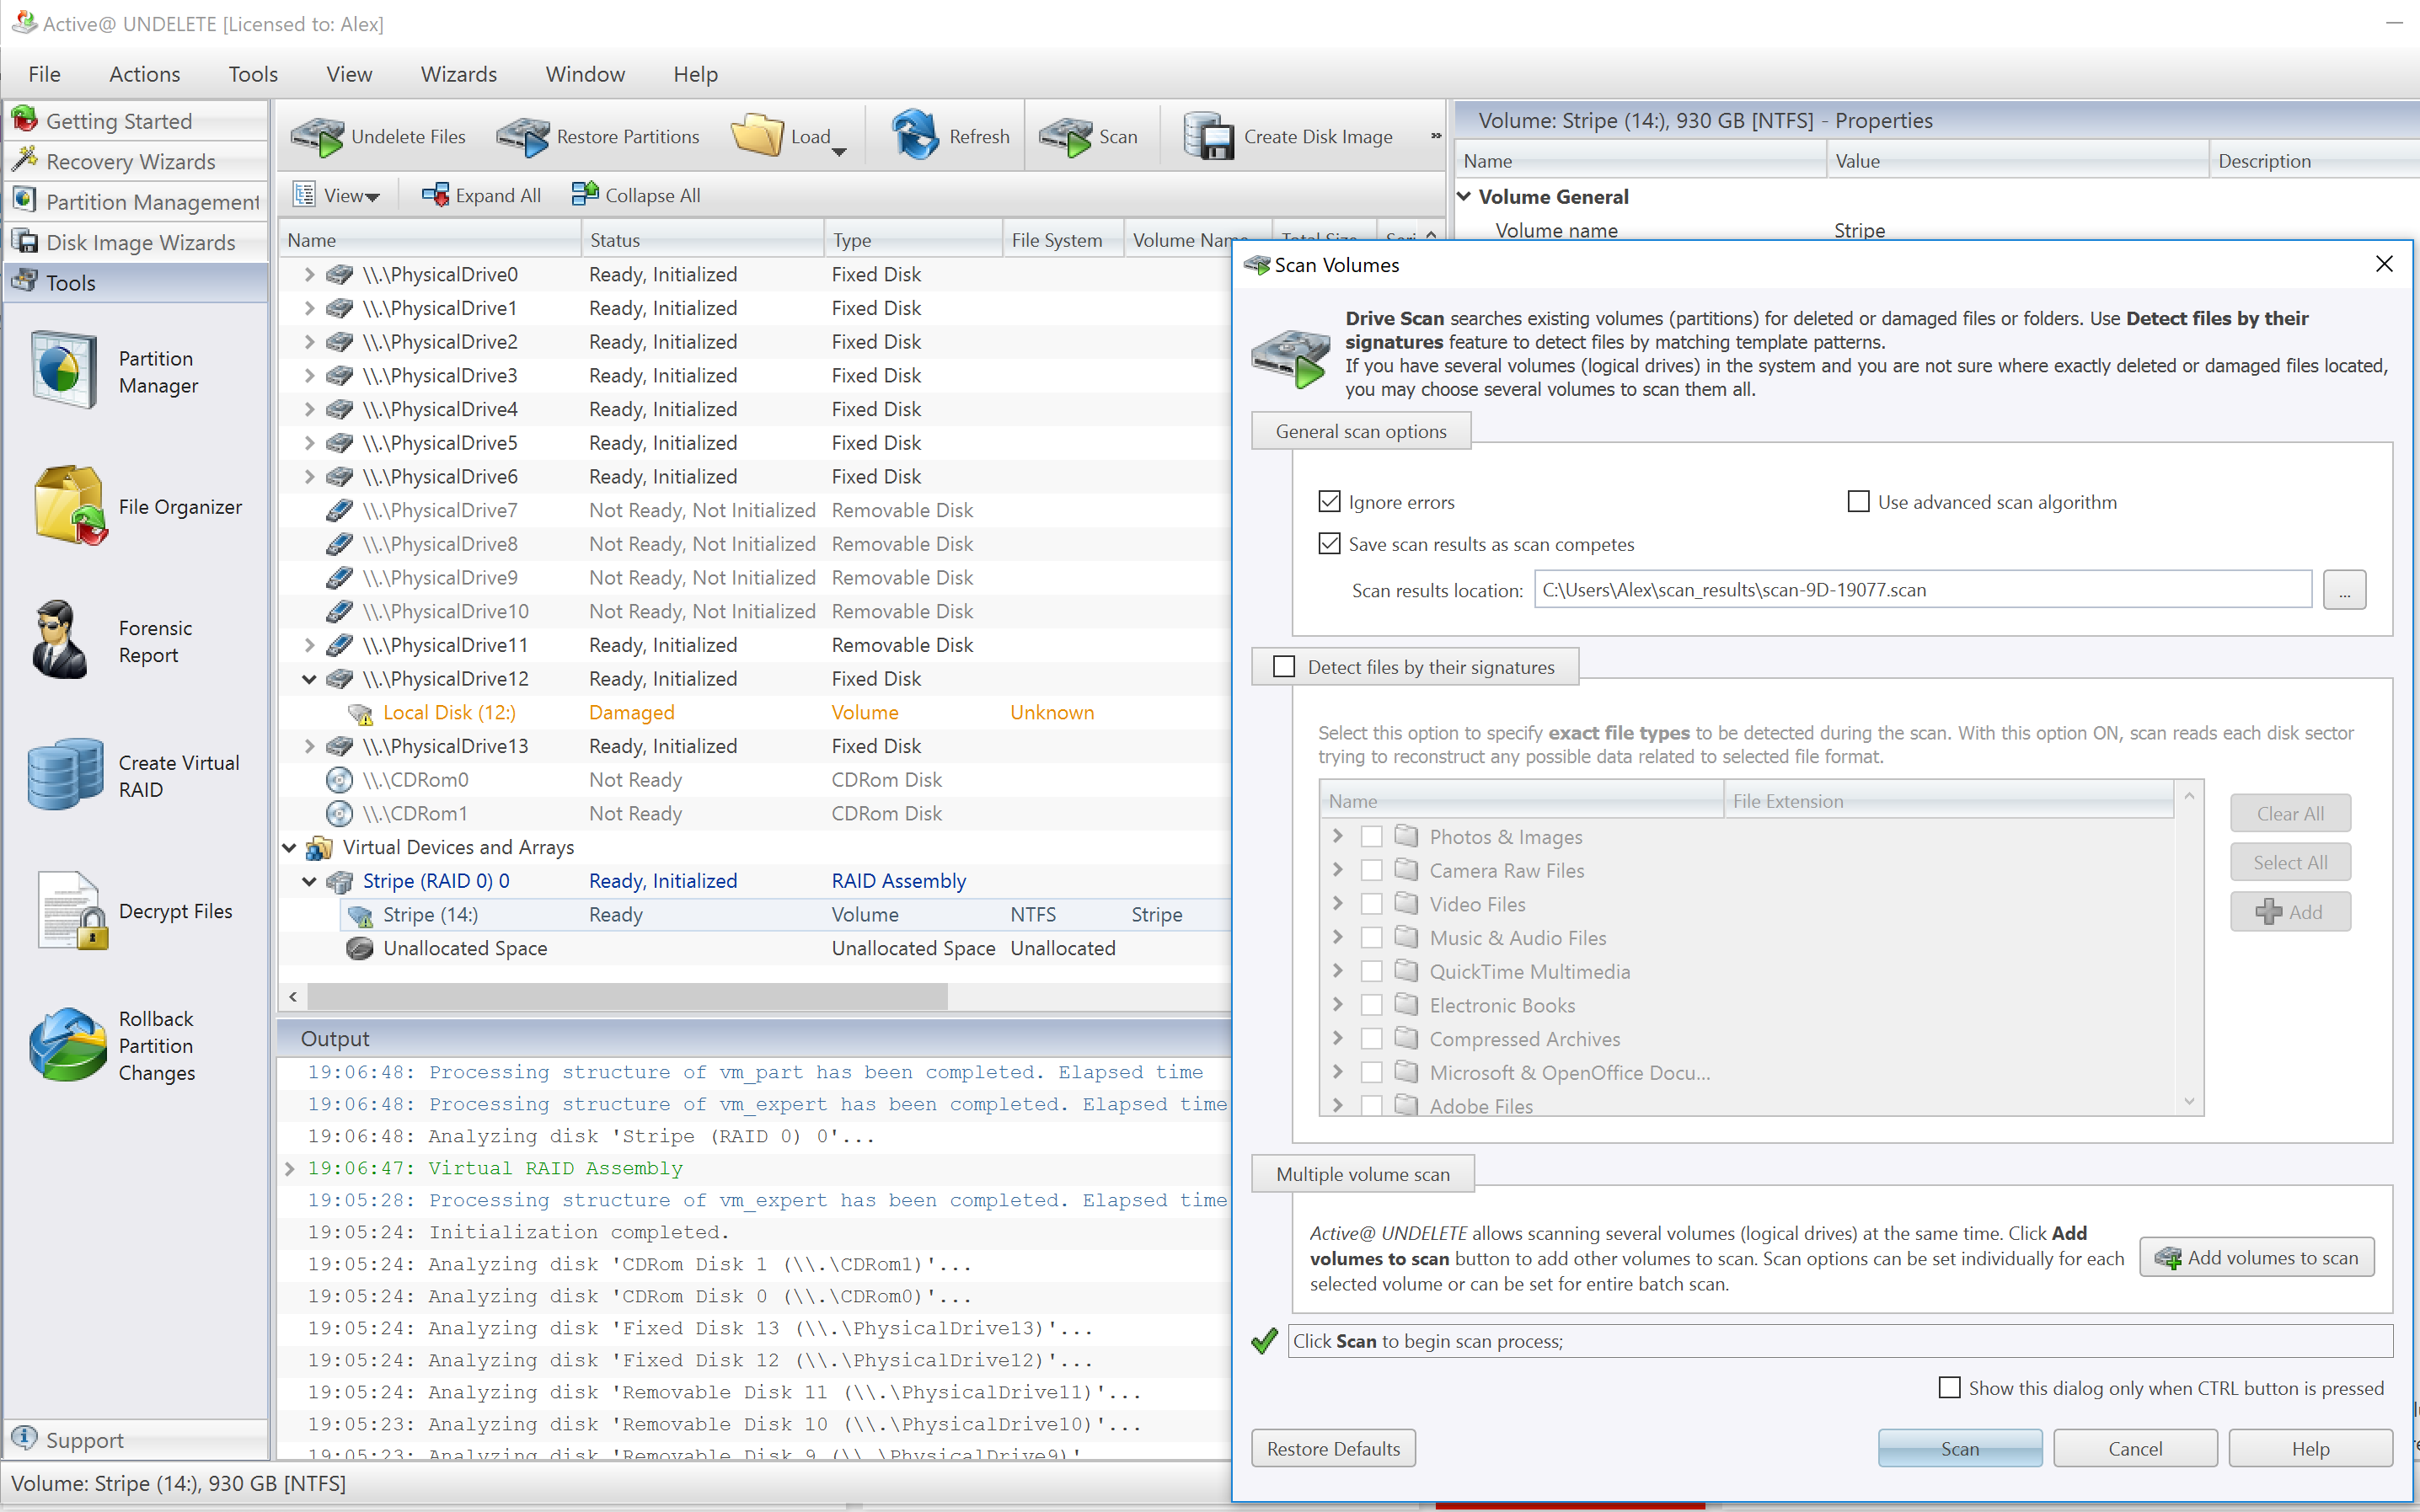
Task: Click Cancel in Scan Volumes dialog
Action: pyautogui.click(x=2135, y=1448)
